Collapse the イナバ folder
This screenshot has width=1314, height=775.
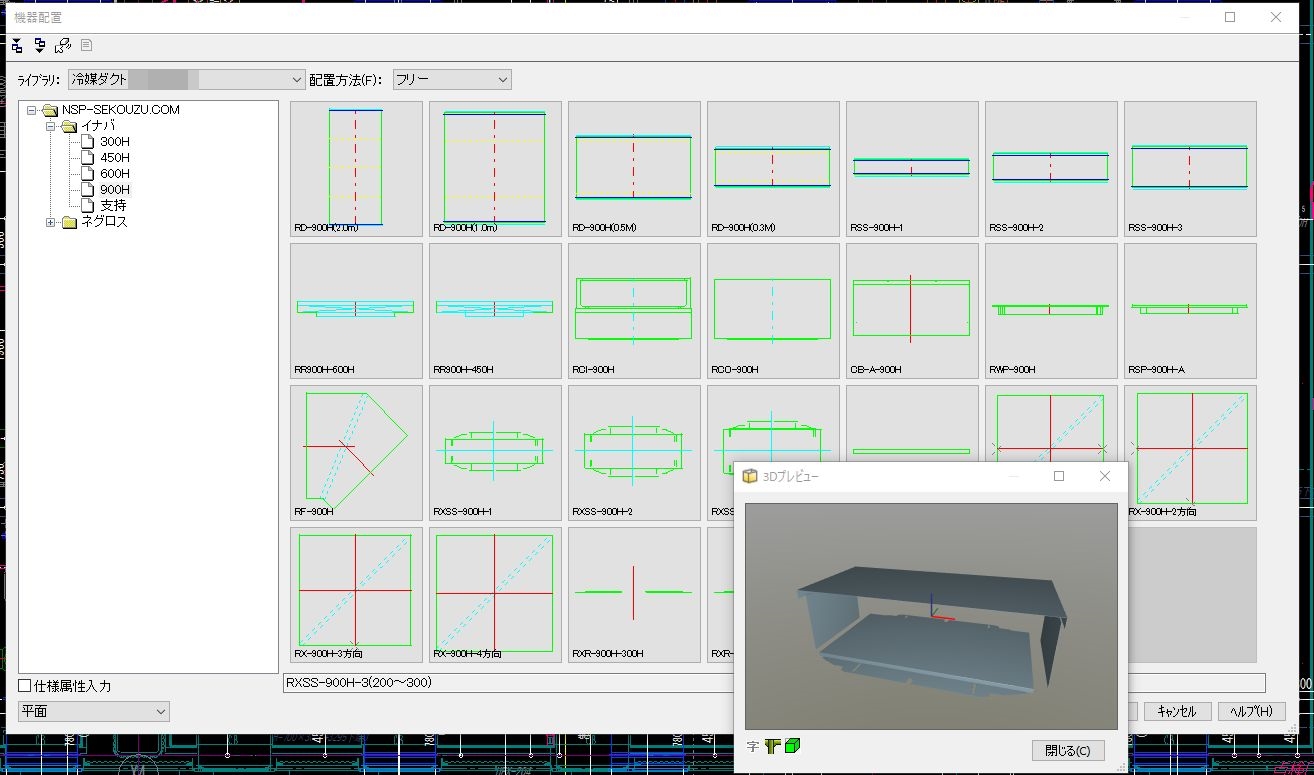coord(51,126)
